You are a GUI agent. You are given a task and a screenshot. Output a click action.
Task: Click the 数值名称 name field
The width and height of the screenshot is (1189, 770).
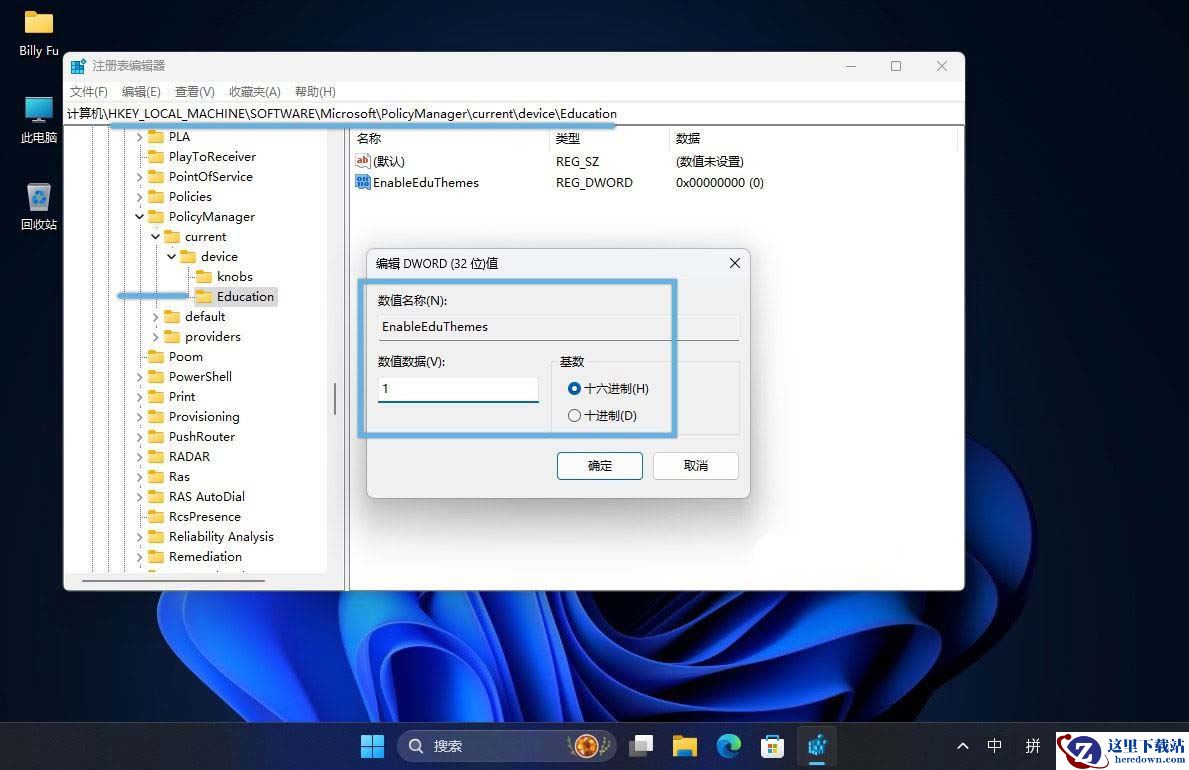(558, 327)
